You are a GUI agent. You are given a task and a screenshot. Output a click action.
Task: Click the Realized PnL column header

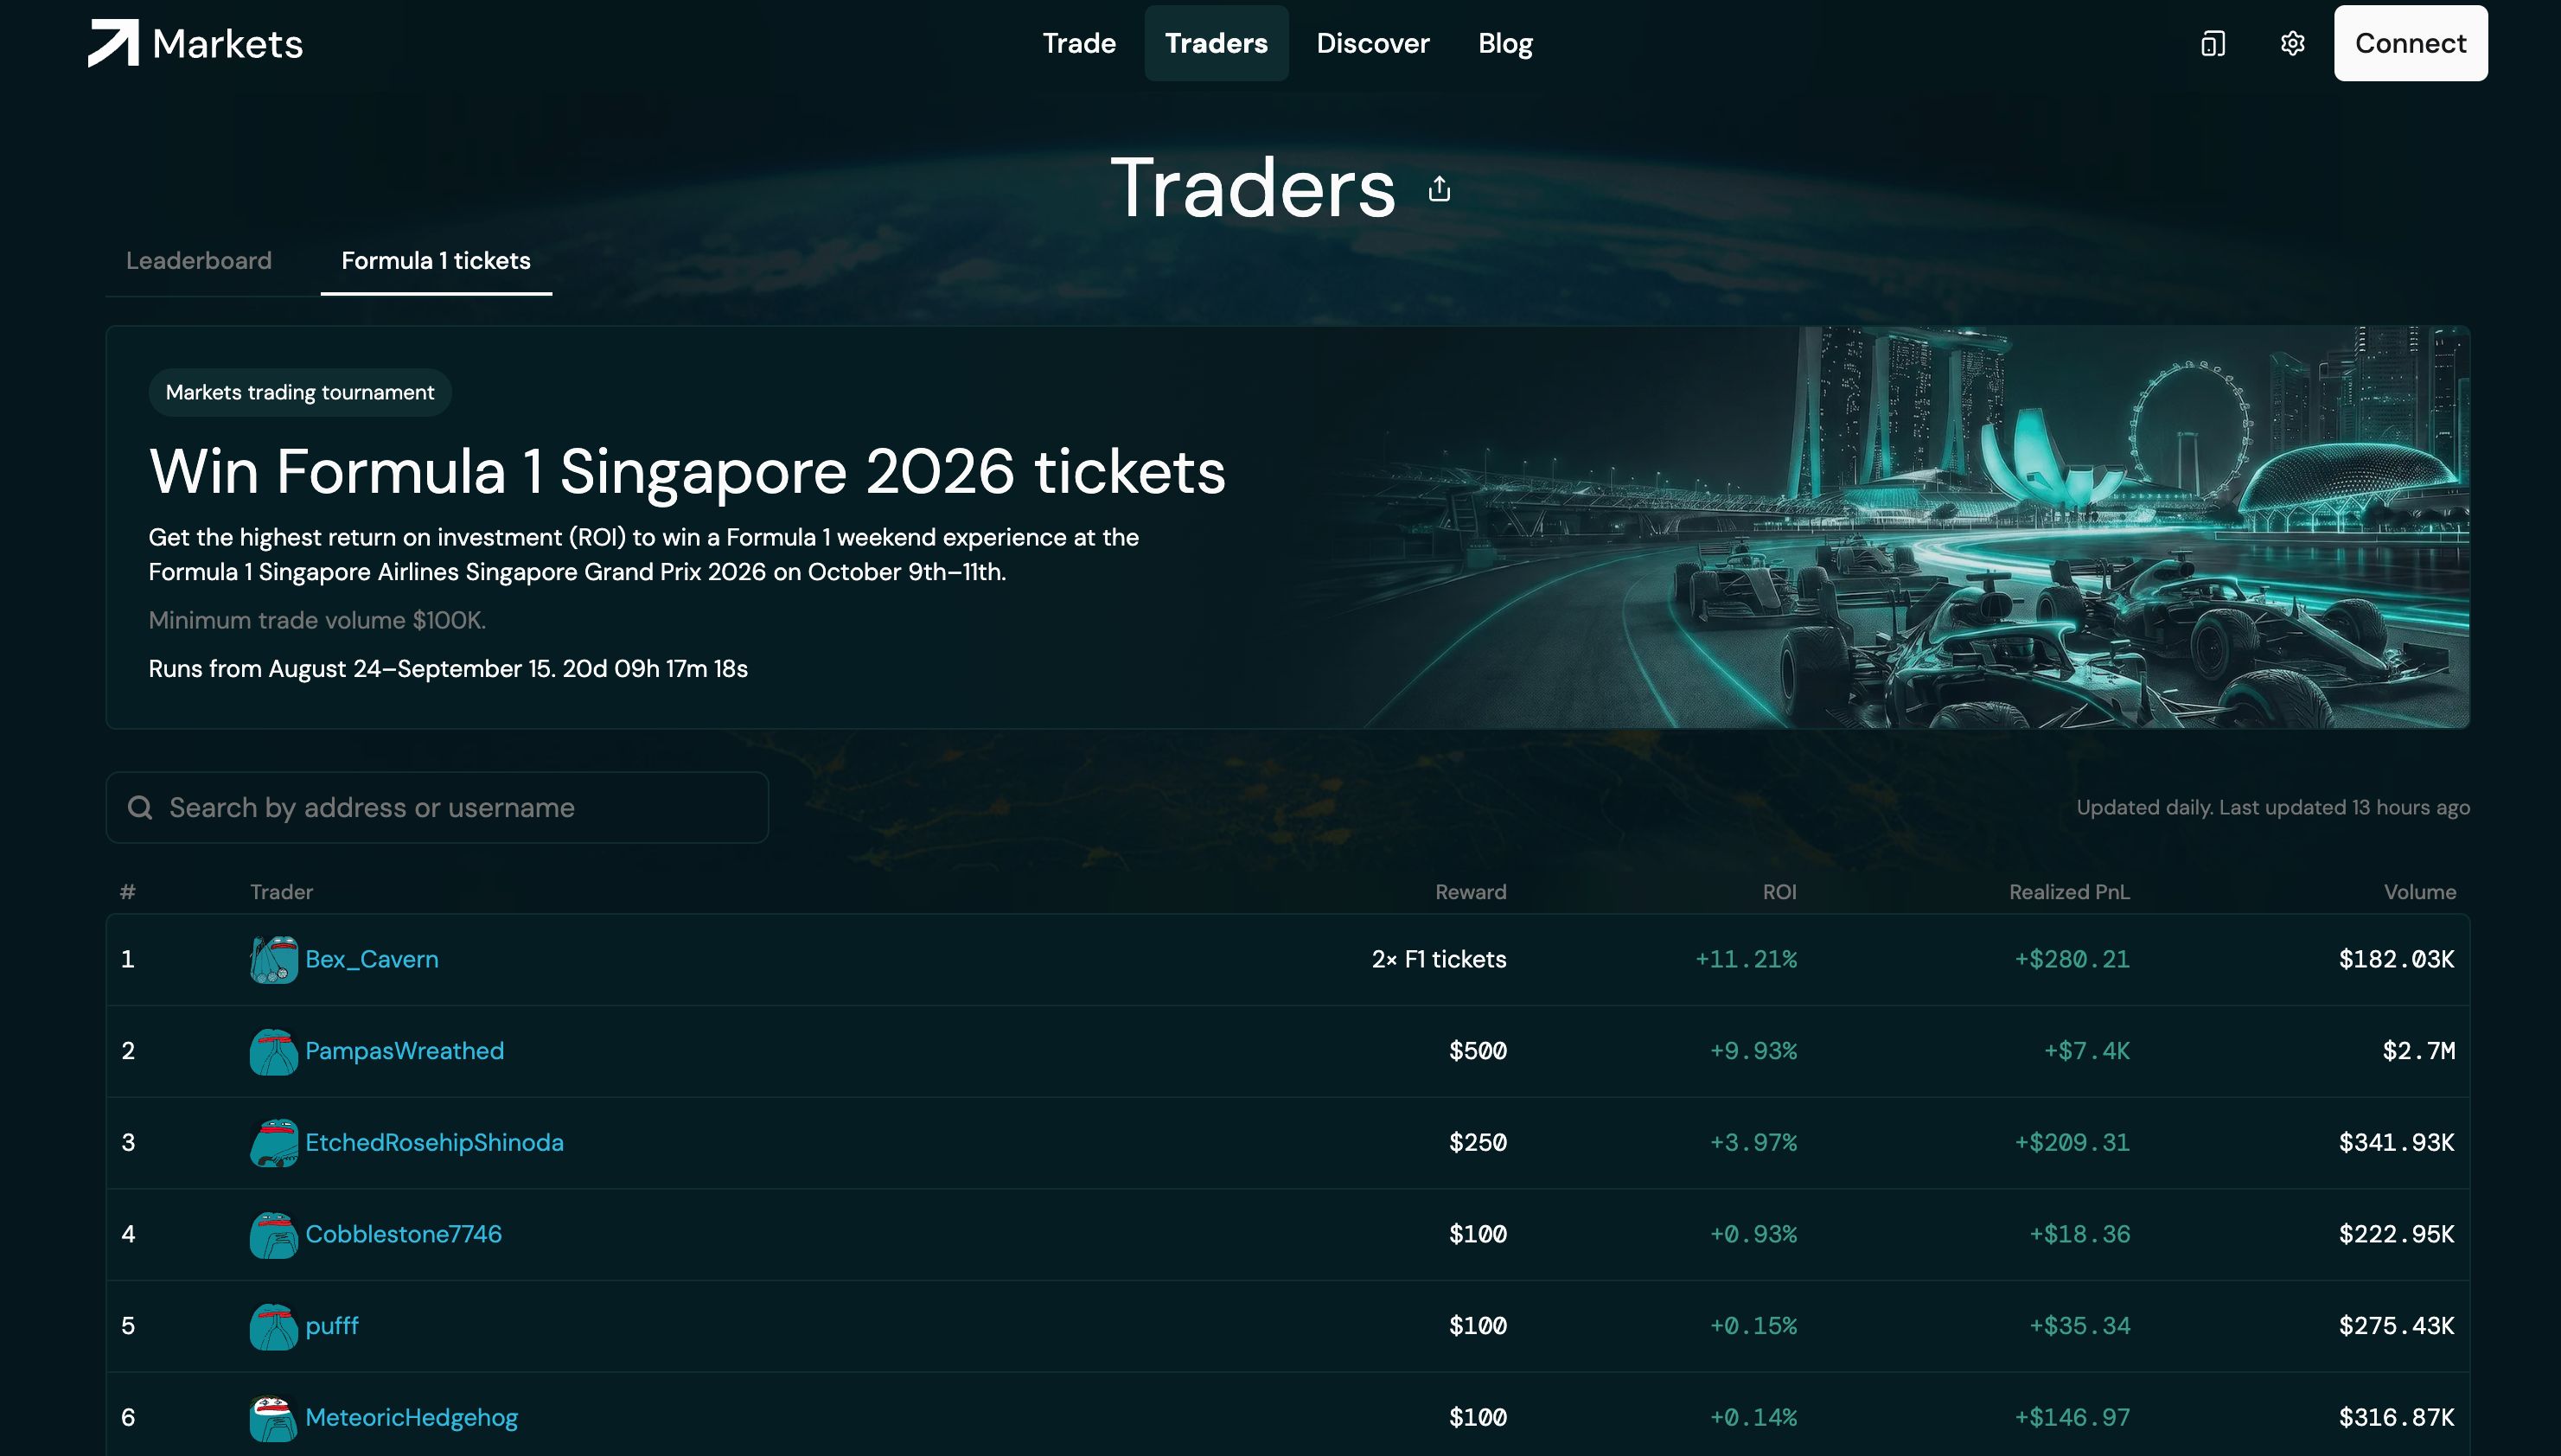click(2069, 892)
